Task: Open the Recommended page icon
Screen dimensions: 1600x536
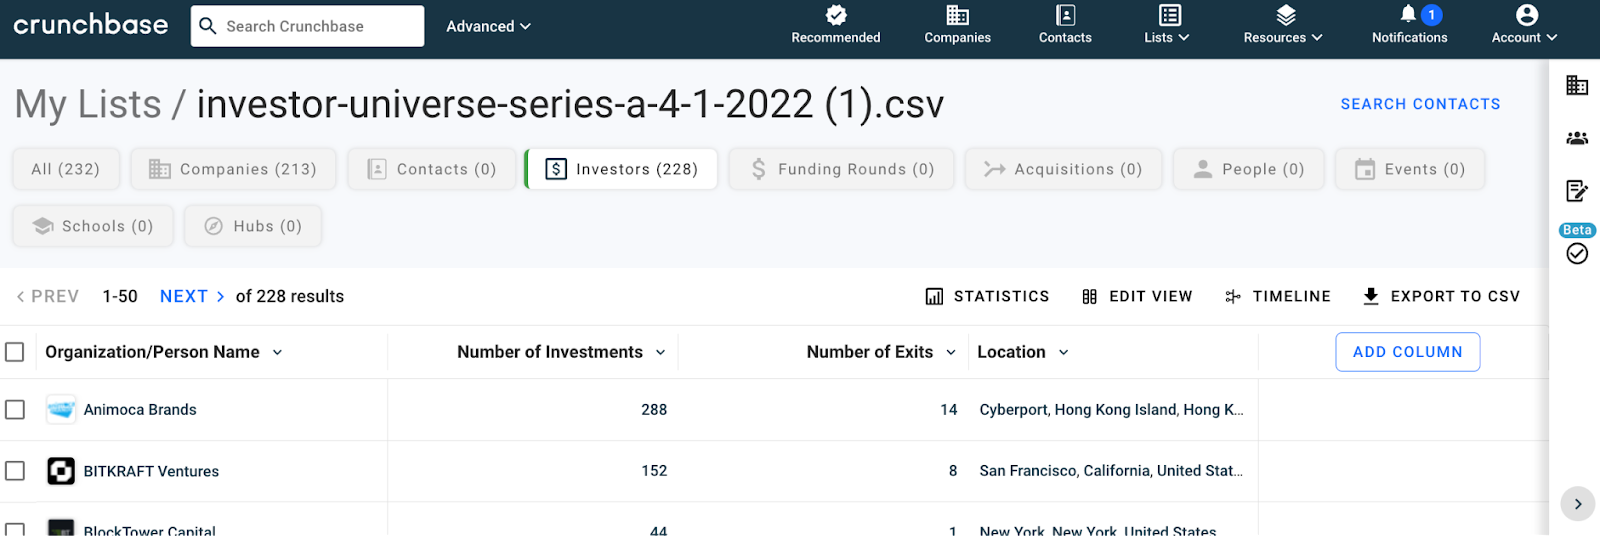Action: tap(836, 15)
